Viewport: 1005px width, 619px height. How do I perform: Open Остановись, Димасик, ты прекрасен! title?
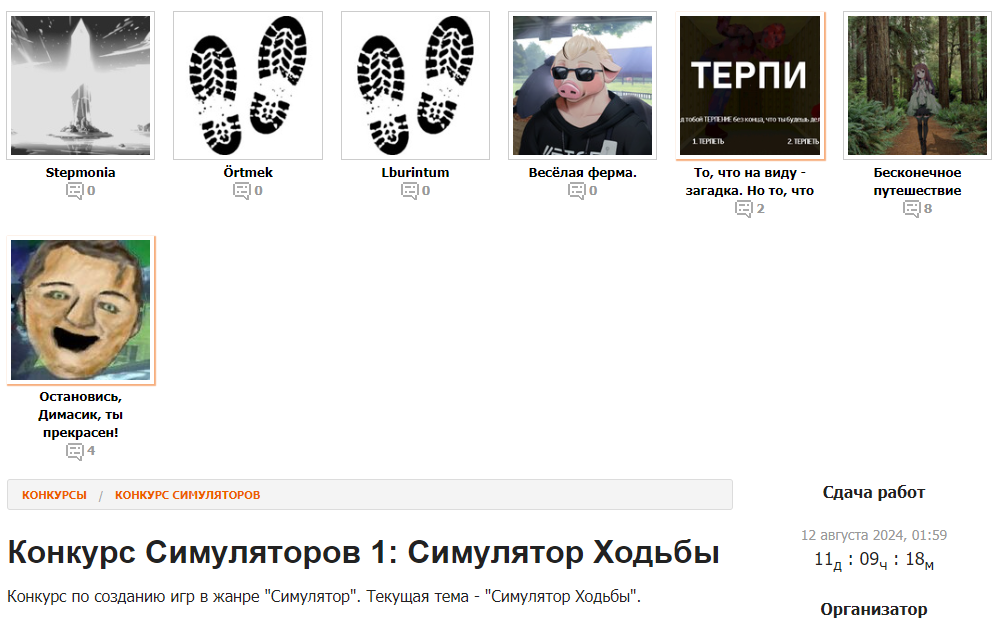[x=81, y=415]
